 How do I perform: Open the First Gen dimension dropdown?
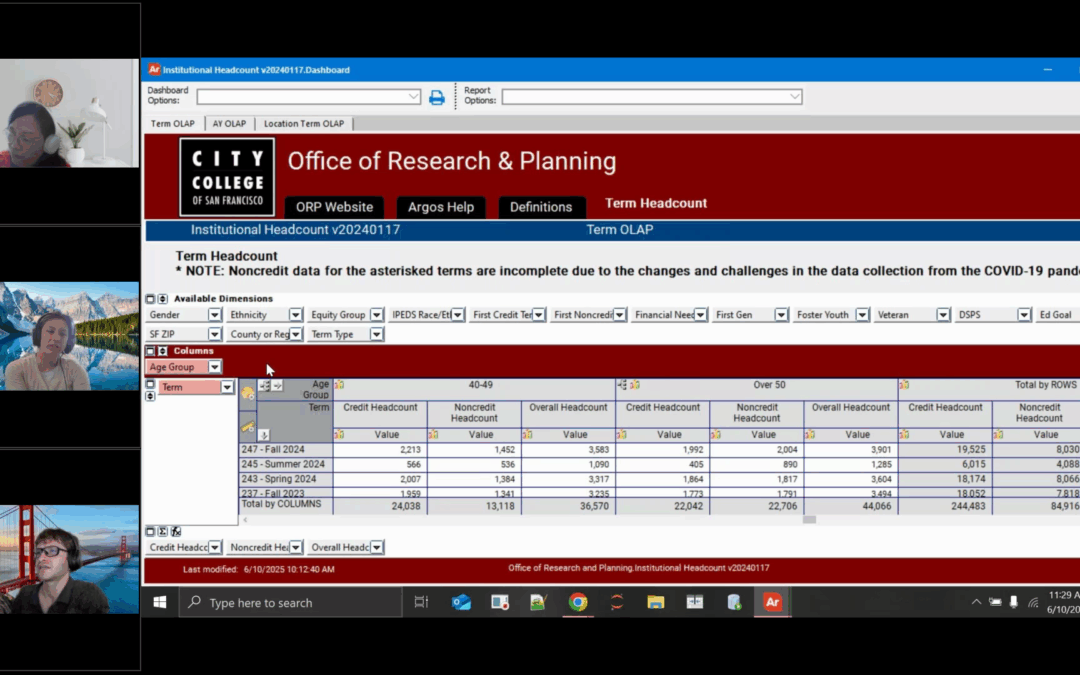[x=780, y=315]
